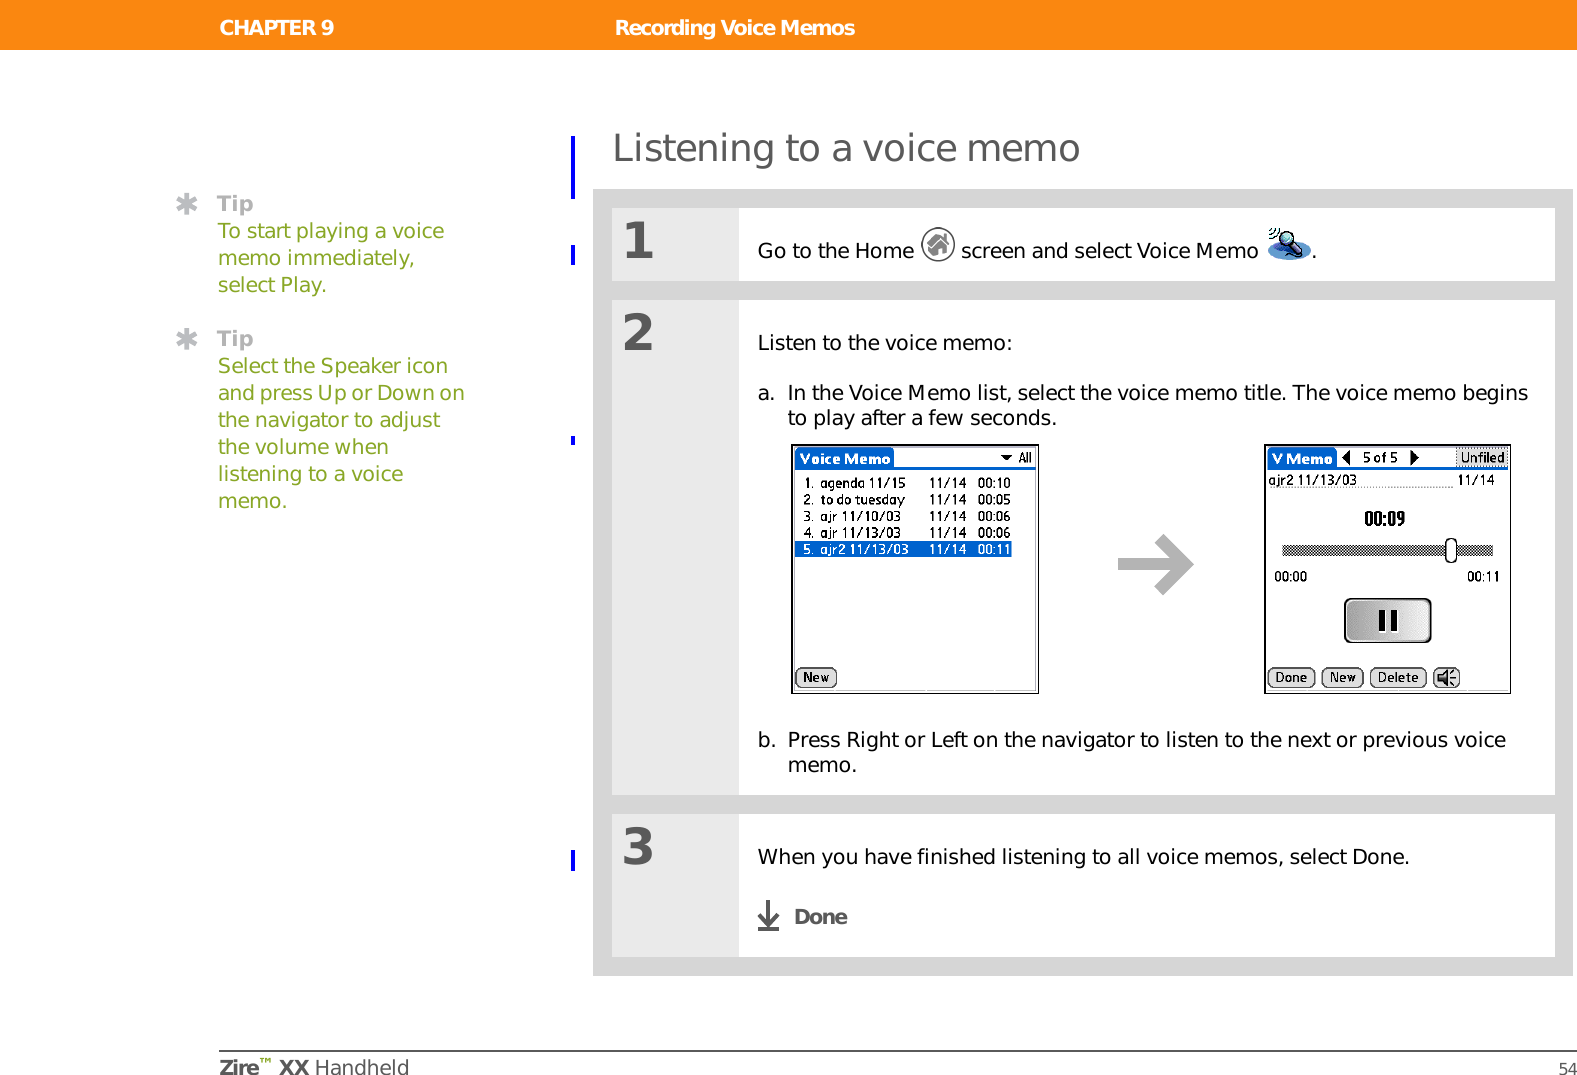Click the first Tip asterisk icon
The image size is (1577, 1075).
click(x=186, y=204)
